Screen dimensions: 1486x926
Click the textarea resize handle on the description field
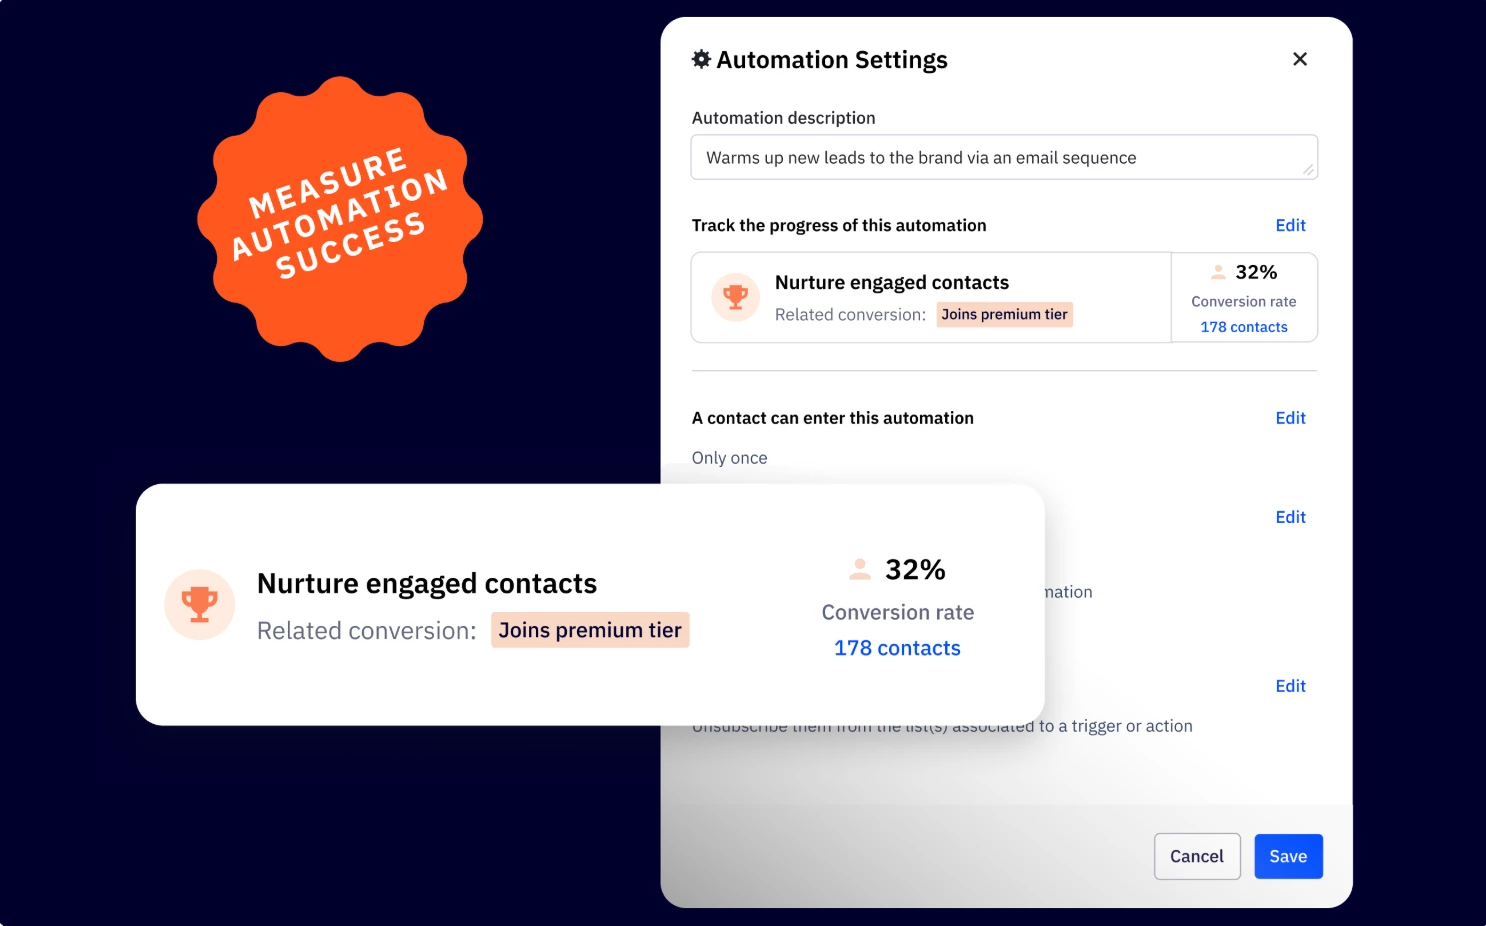[x=1310, y=169]
